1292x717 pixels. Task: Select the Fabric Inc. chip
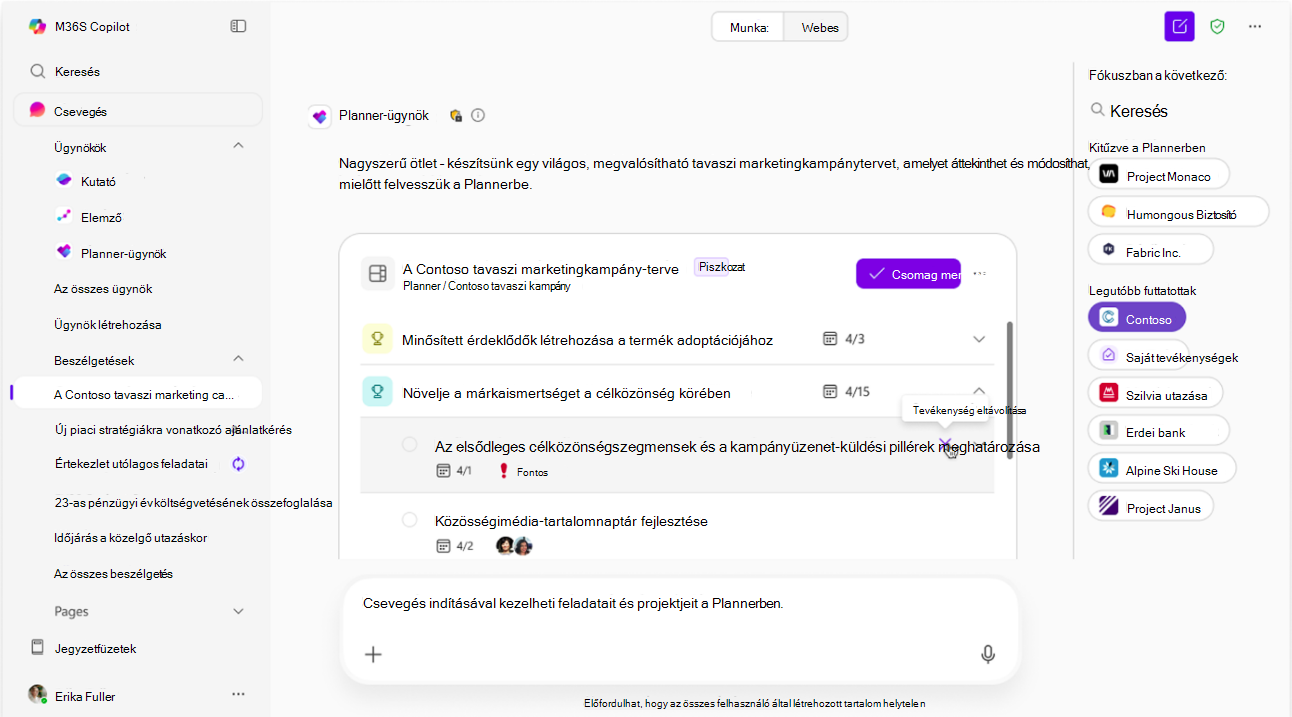coord(1151,251)
